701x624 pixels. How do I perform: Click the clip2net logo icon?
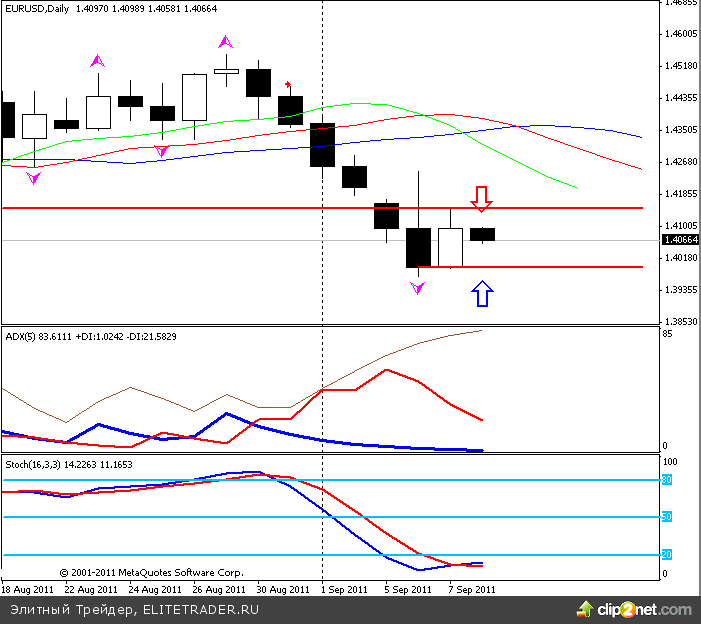pos(585,608)
